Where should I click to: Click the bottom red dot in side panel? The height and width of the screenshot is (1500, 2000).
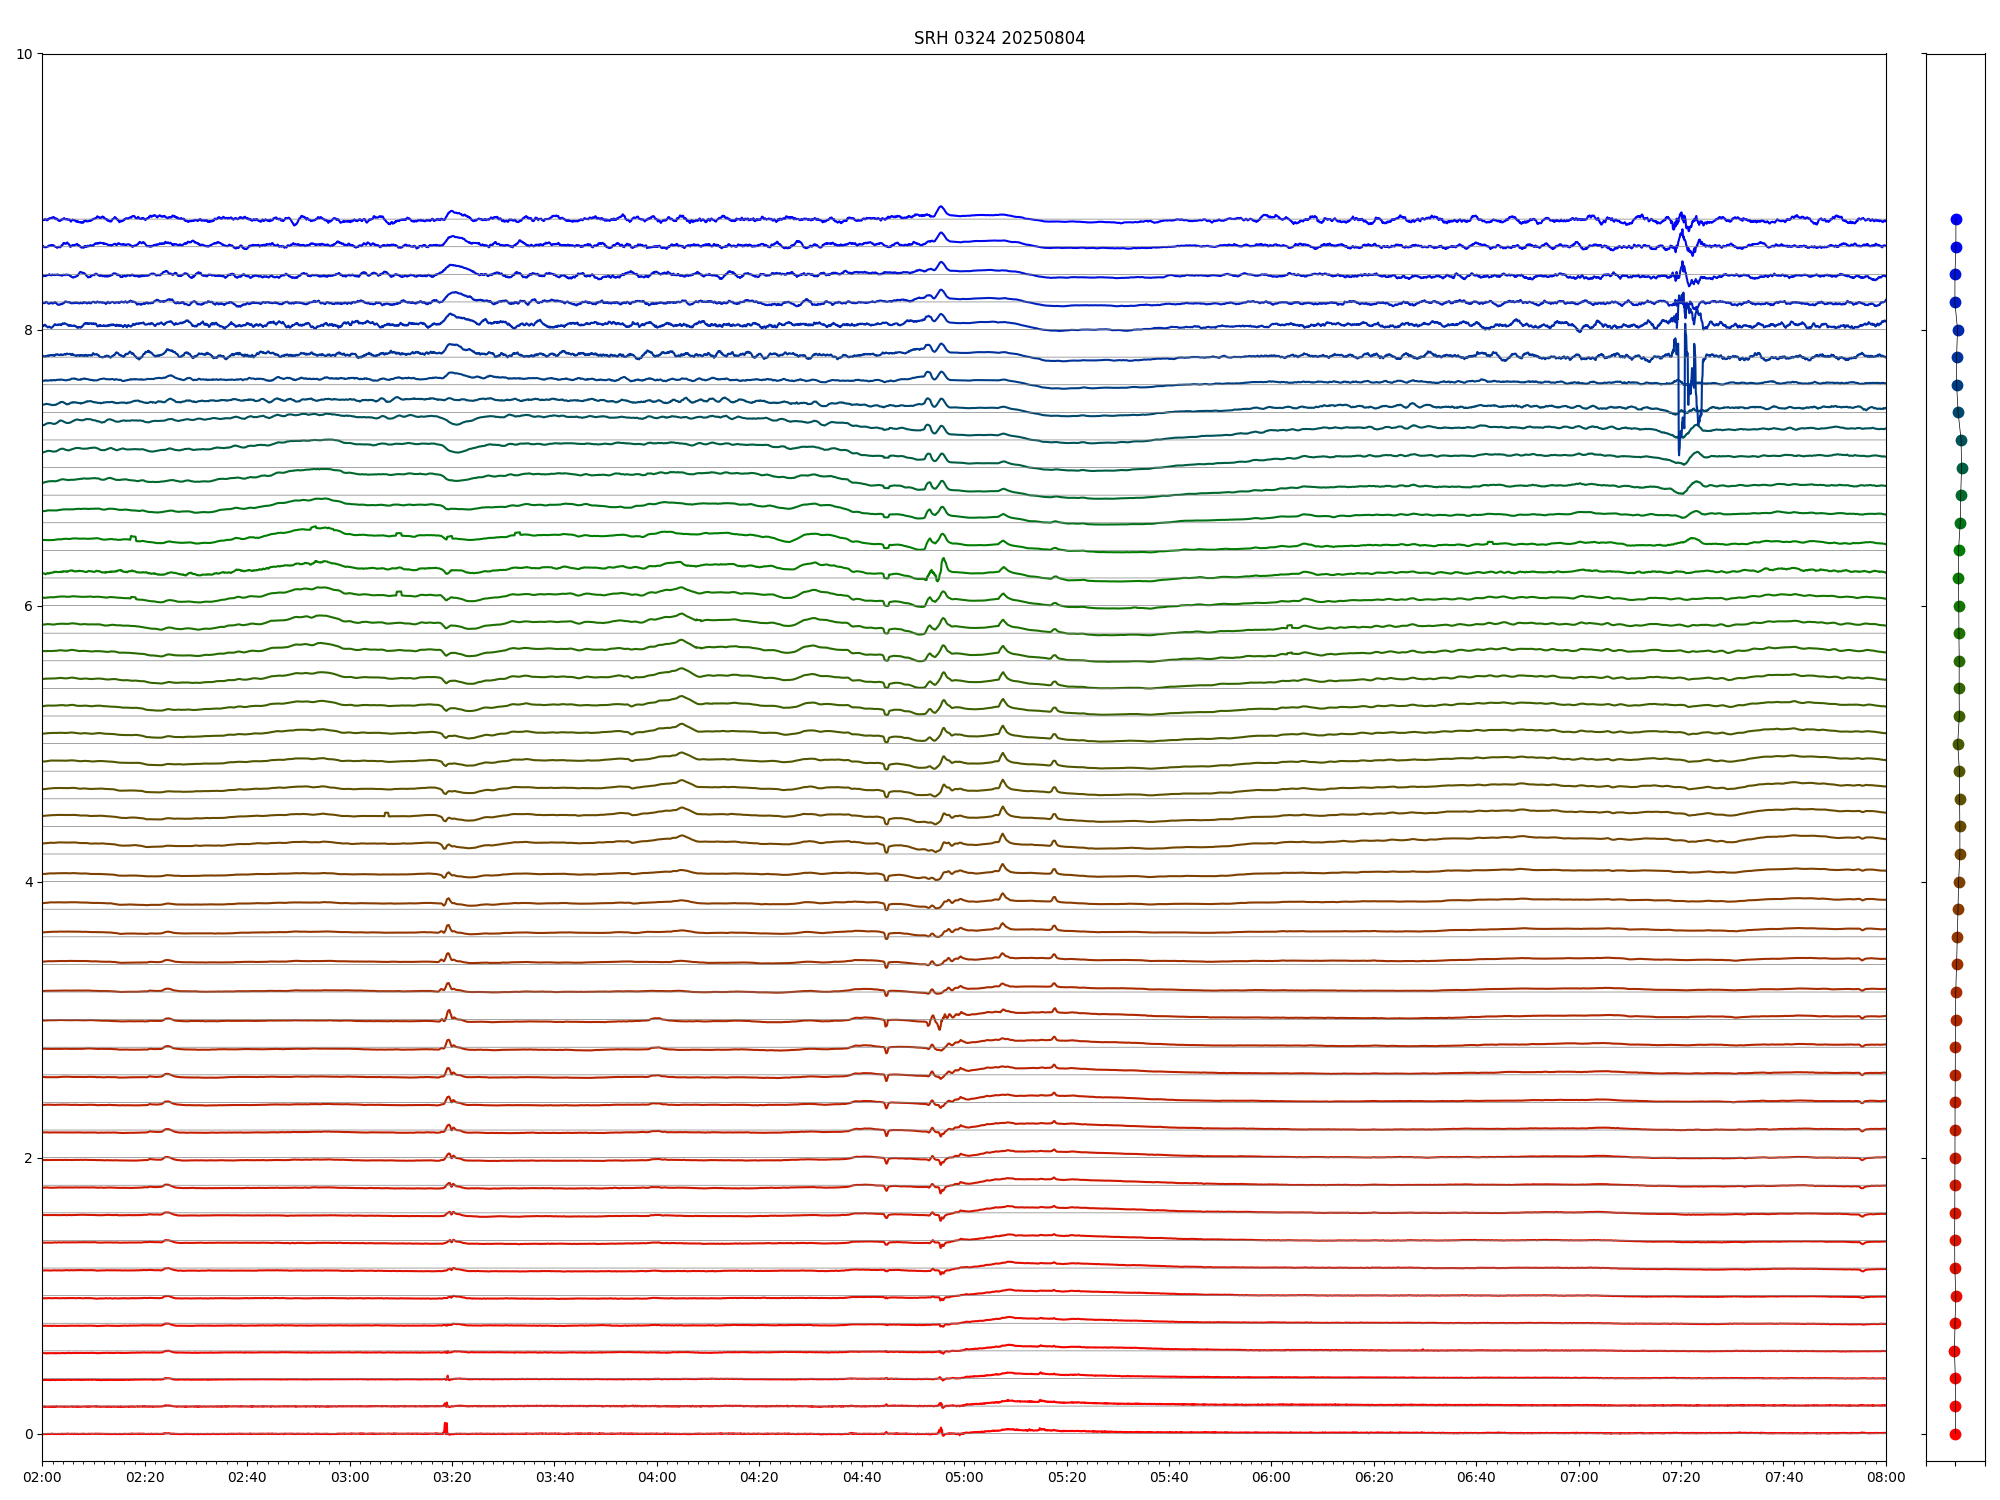coord(1955,1434)
